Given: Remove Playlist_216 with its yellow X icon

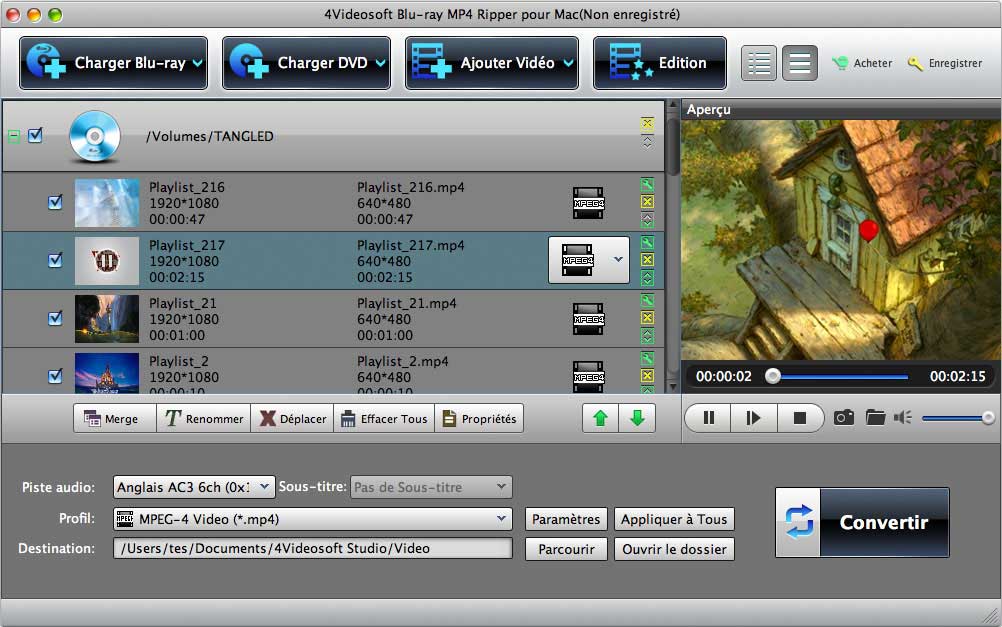Looking at the screenshot, I should coord(647,203).
